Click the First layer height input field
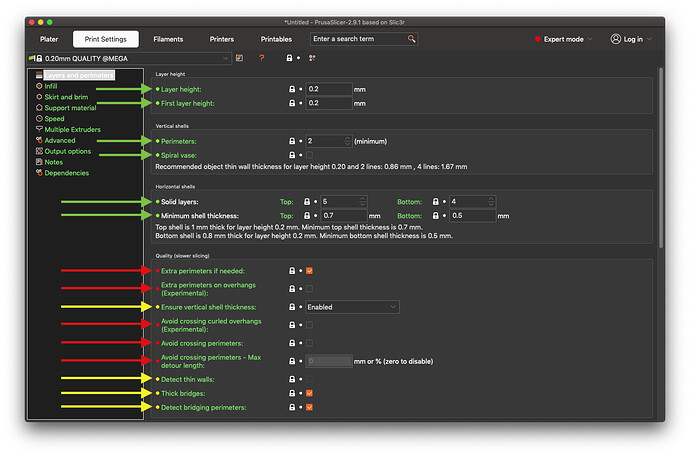This screenshot has height=454, width=690. (x=328, y=103)
